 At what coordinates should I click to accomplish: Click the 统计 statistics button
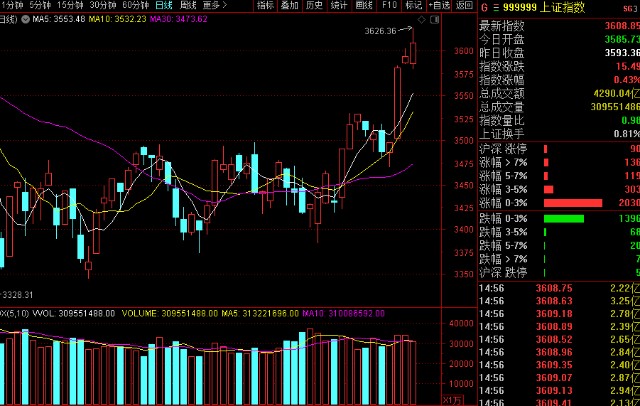point(339,5)
